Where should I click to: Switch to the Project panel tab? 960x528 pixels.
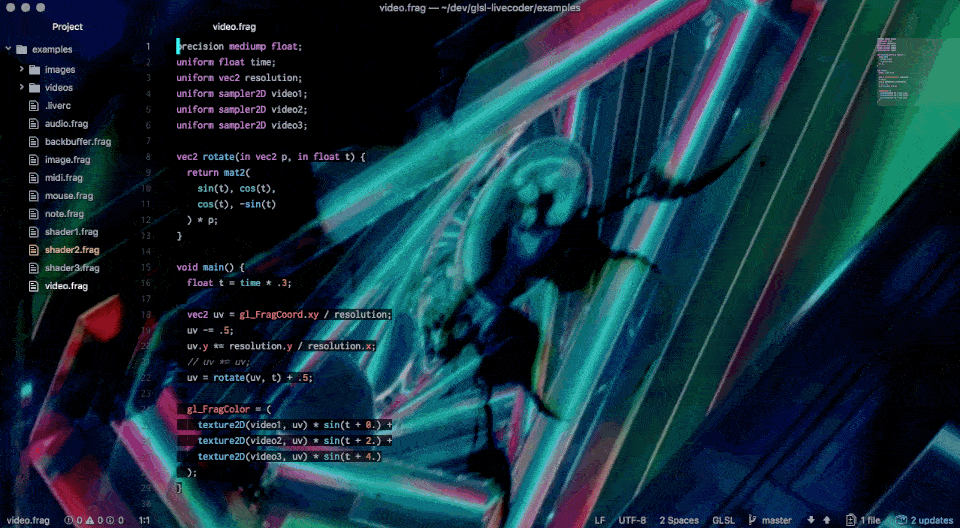[x=67, y=26]
